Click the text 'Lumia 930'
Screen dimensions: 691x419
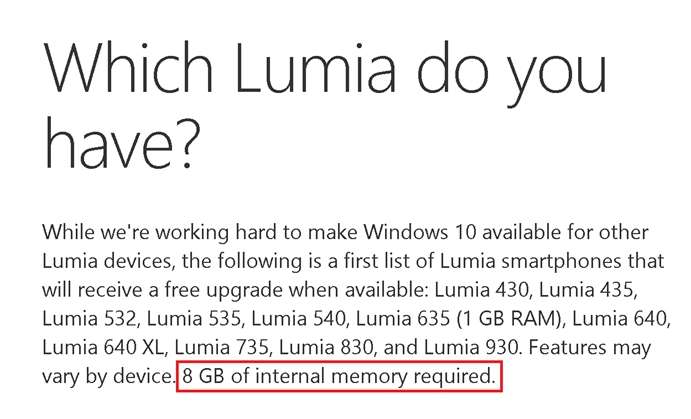point(471,348)
